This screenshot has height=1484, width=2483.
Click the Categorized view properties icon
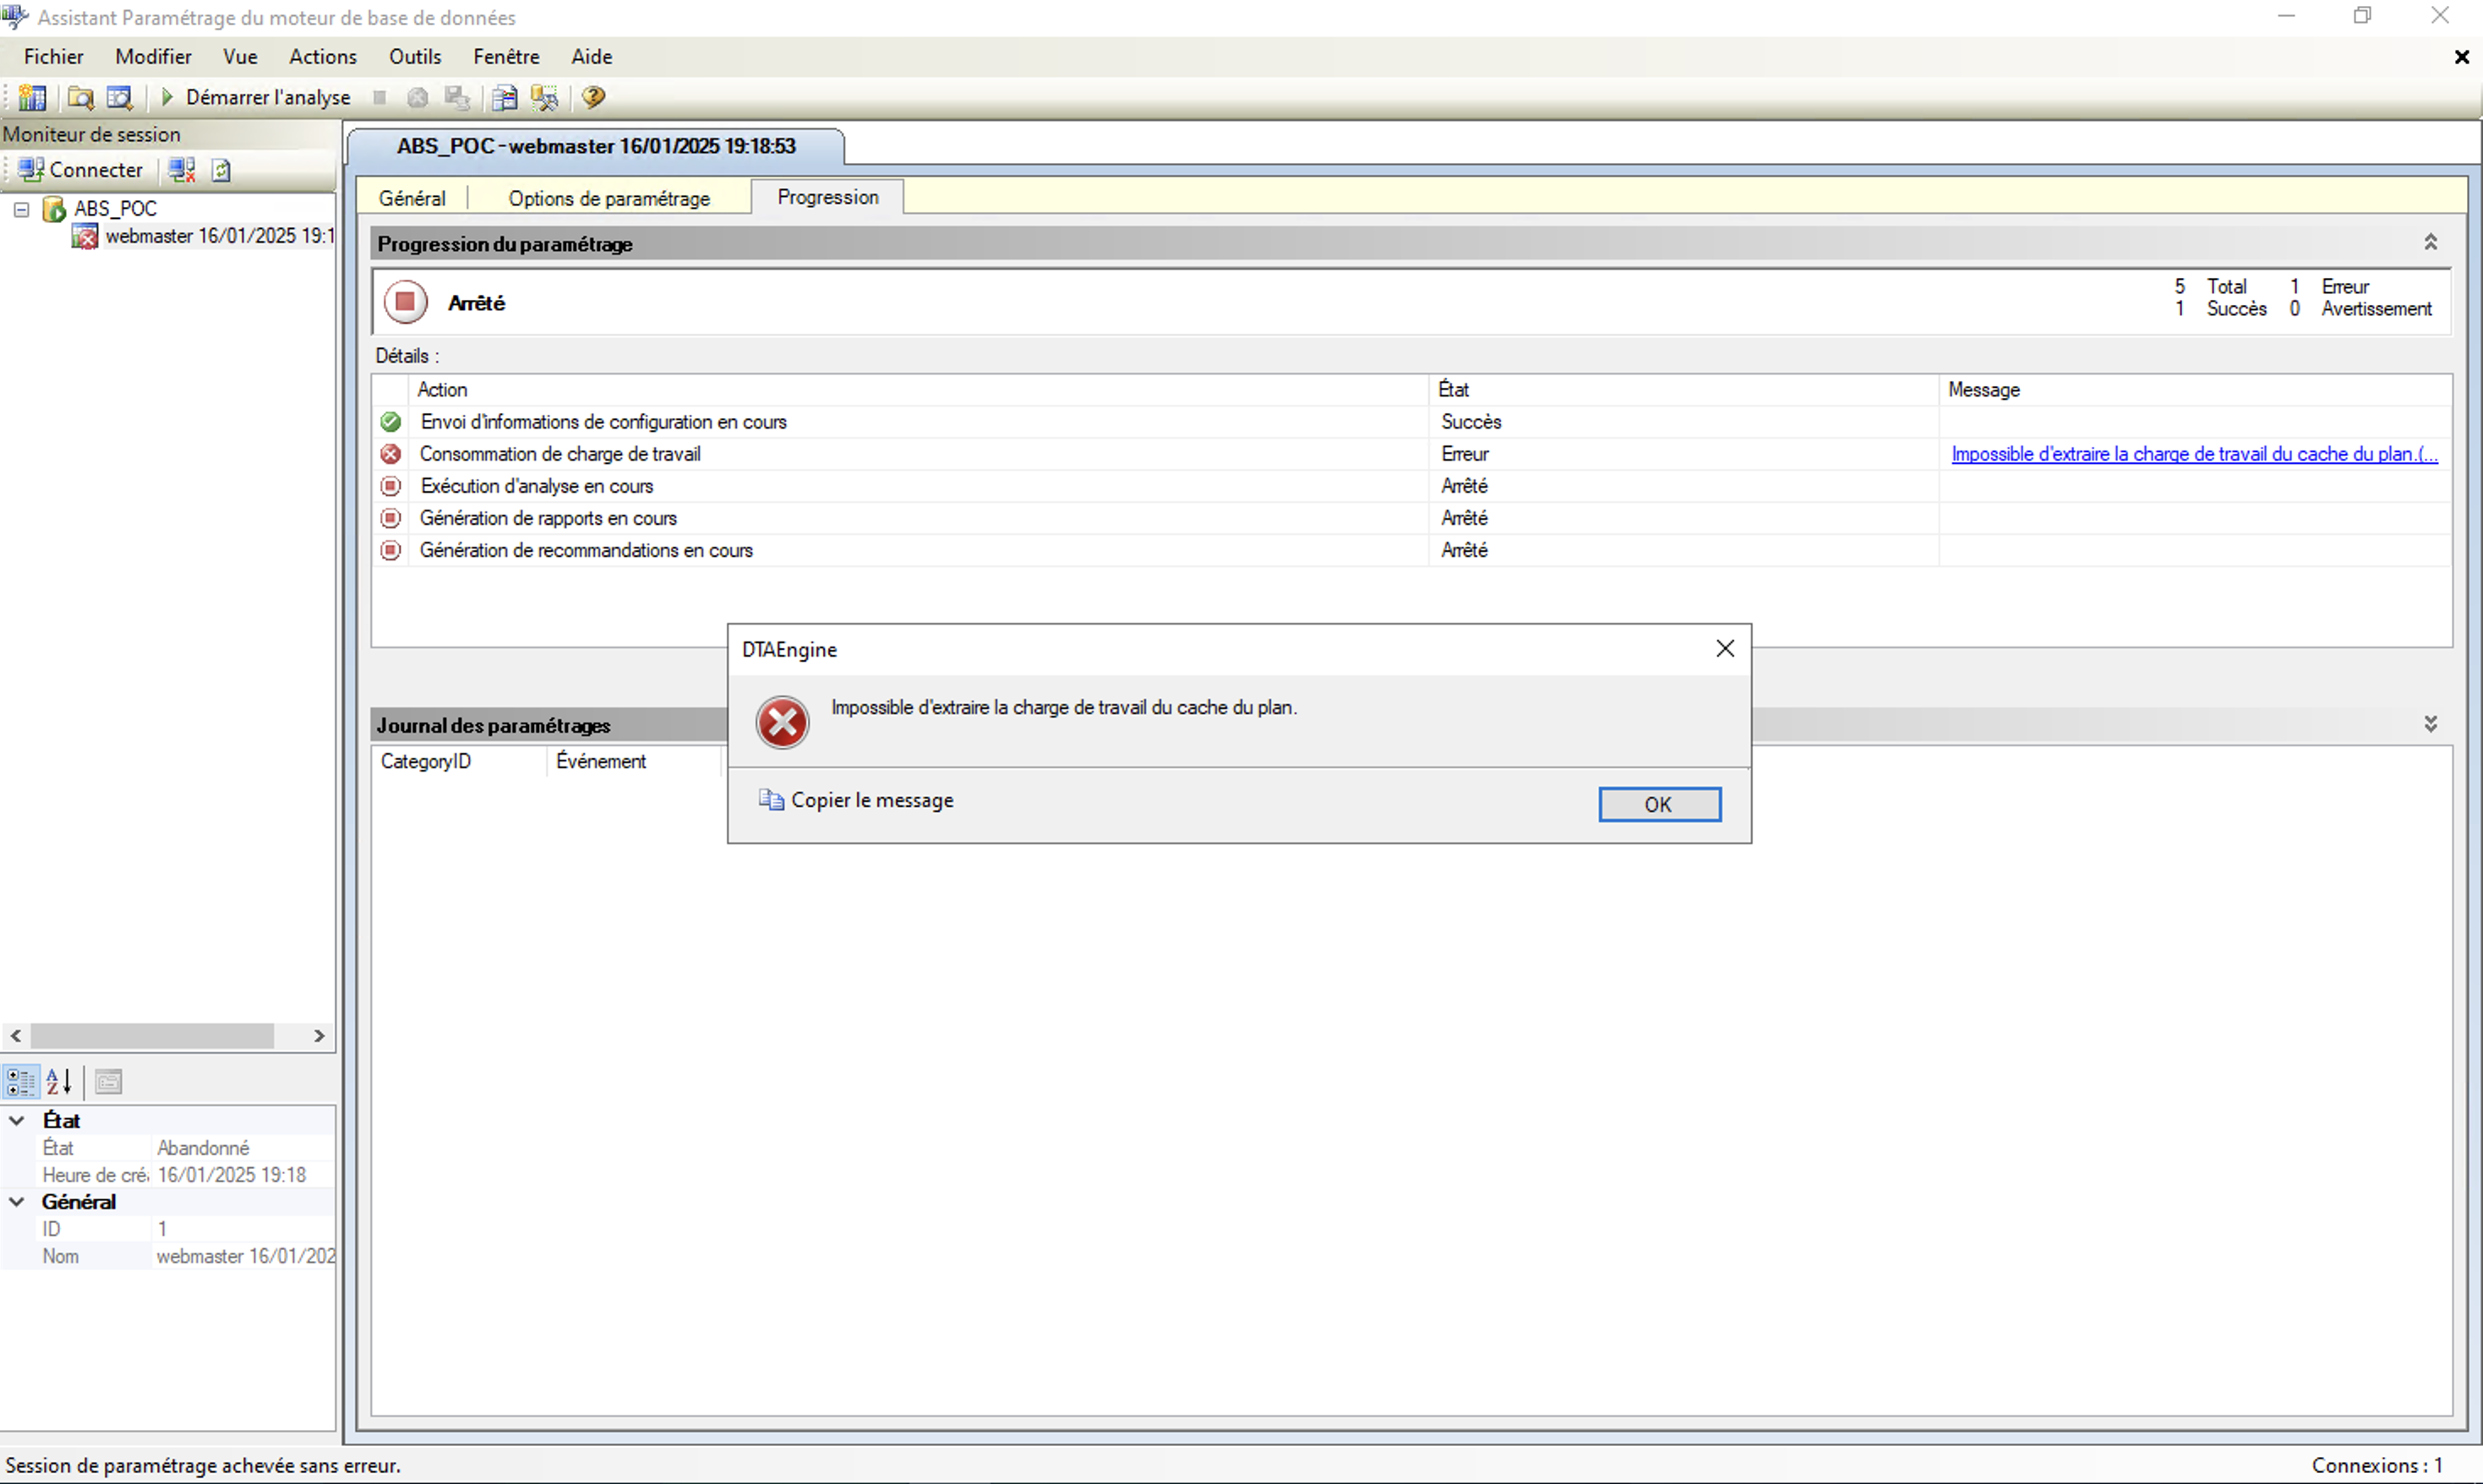pyautogui.click(x=21, y=1081)
